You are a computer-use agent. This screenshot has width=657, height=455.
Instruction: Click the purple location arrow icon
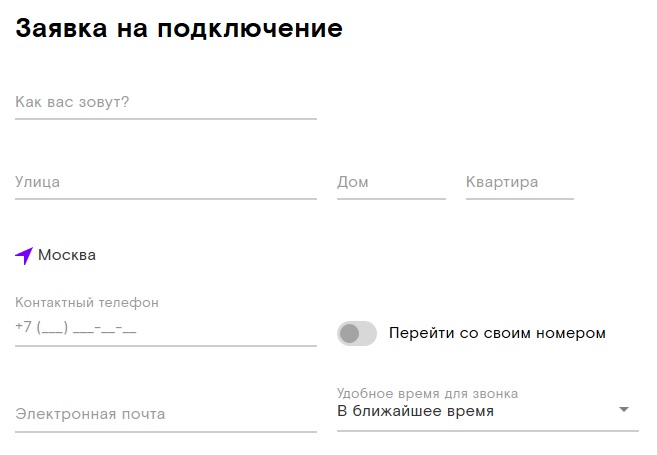24,256
